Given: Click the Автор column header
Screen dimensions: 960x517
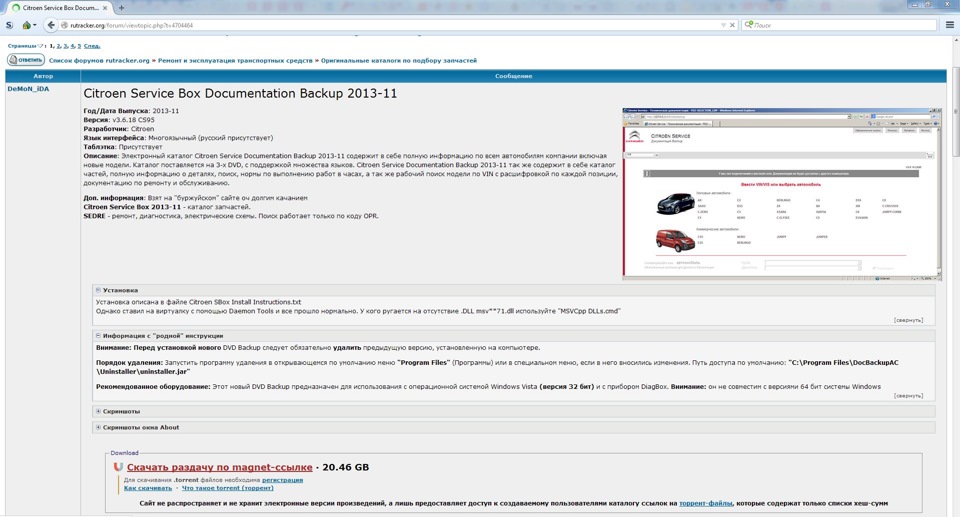Looking at the screenshot, I should (x=43, y=76).
